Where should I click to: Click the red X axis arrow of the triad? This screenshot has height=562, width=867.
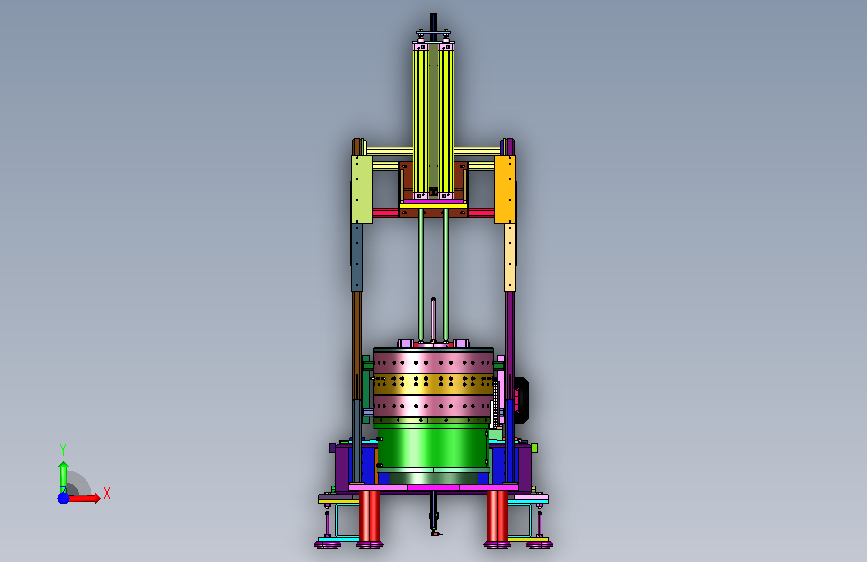click(x=84, y=498)
